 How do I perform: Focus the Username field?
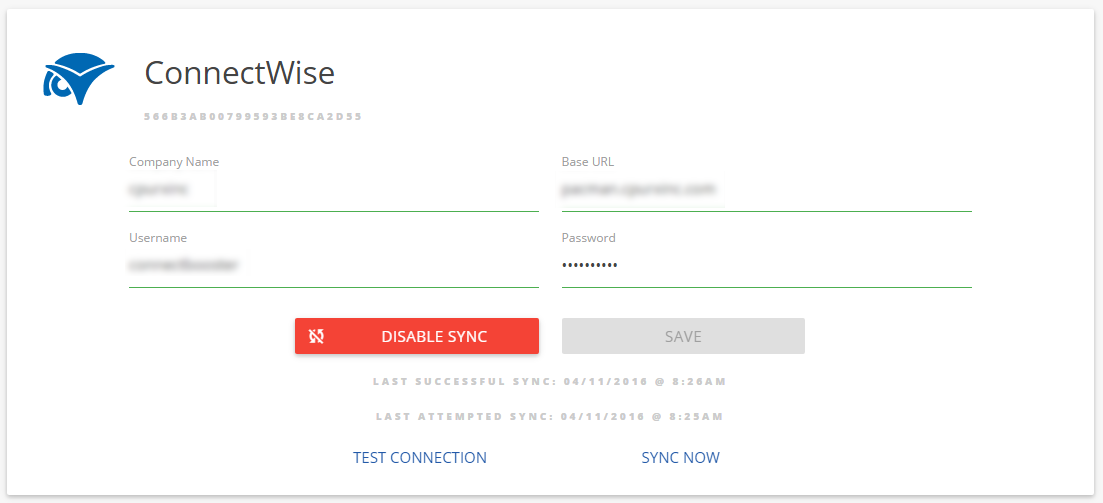pos(333,266)
